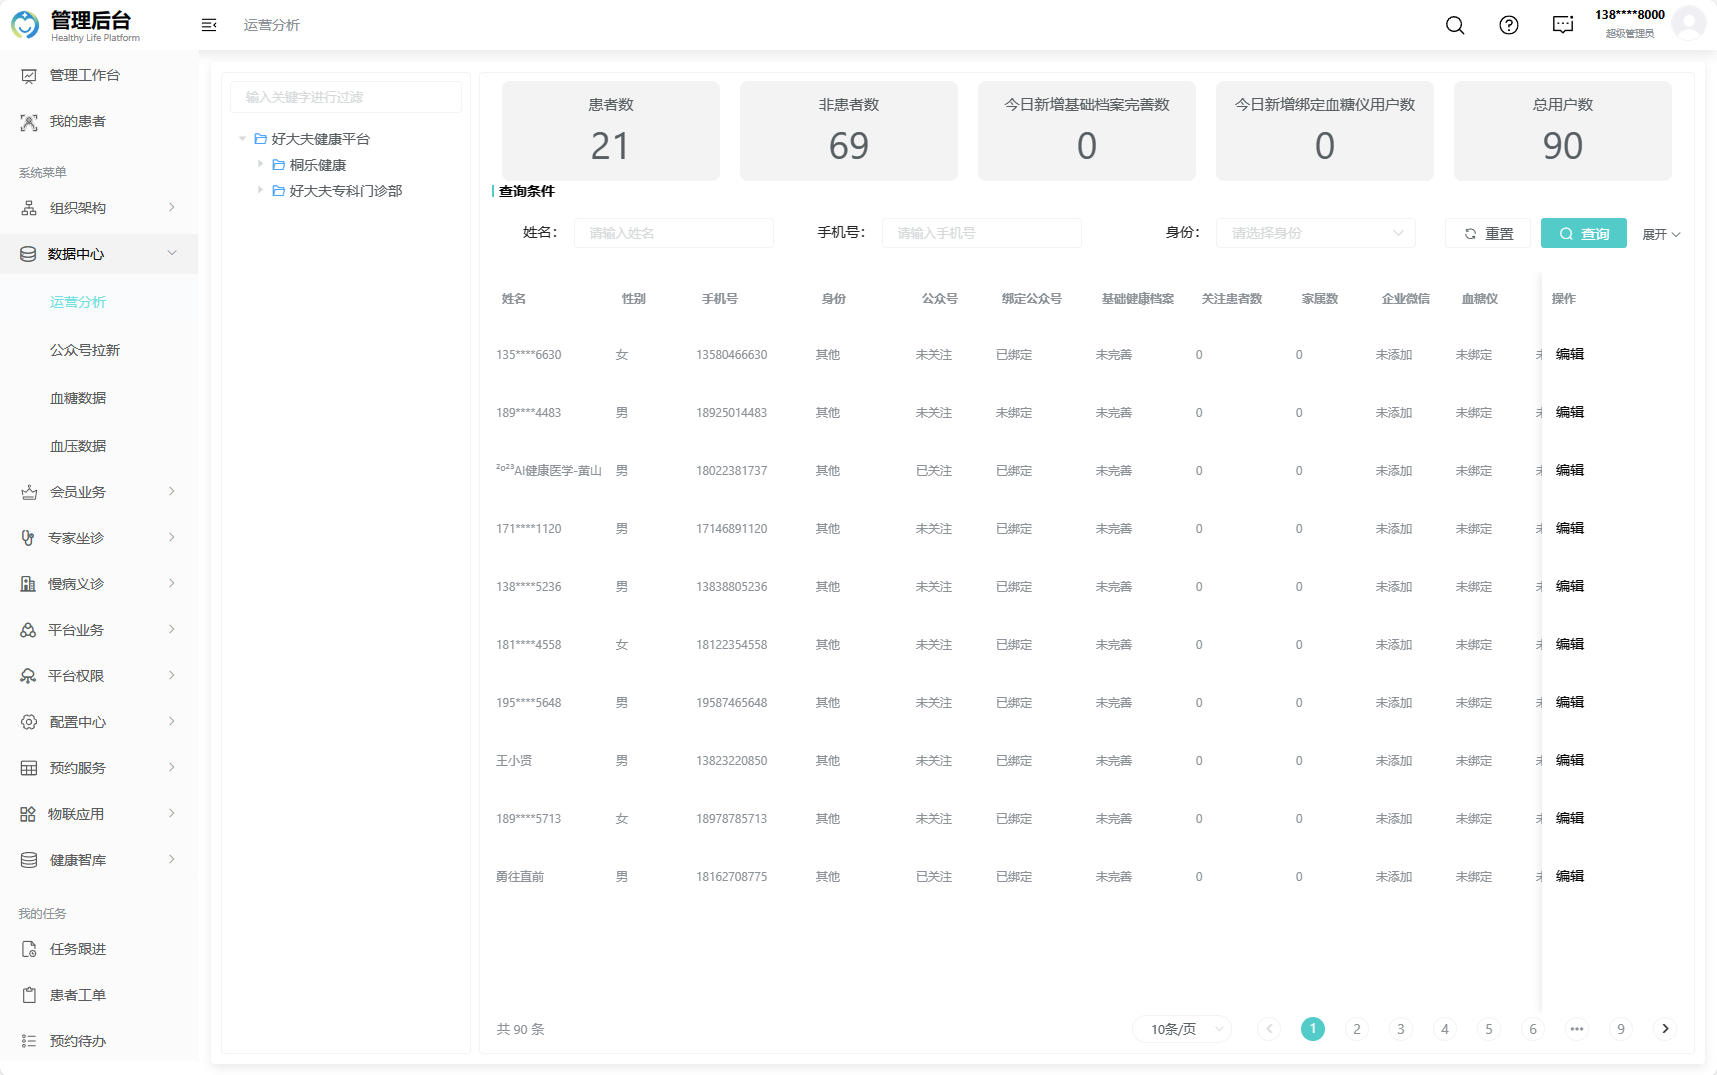Click the 我的患者 sidebar icon

pos(29,122)
